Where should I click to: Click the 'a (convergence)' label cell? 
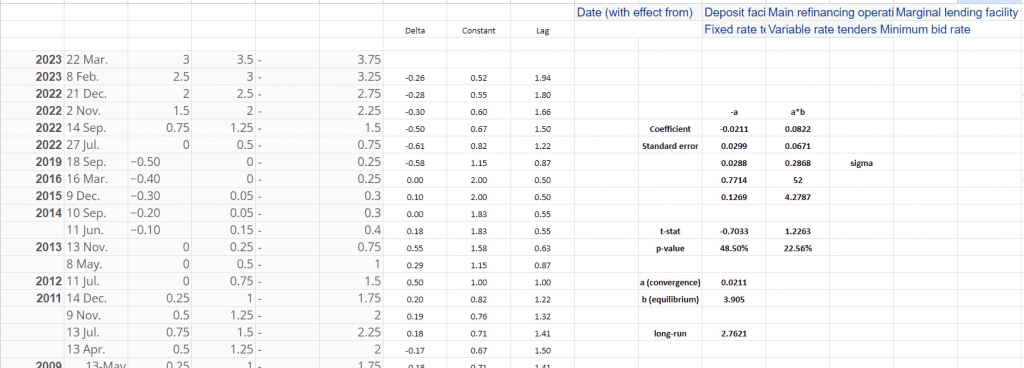point(669,282)
